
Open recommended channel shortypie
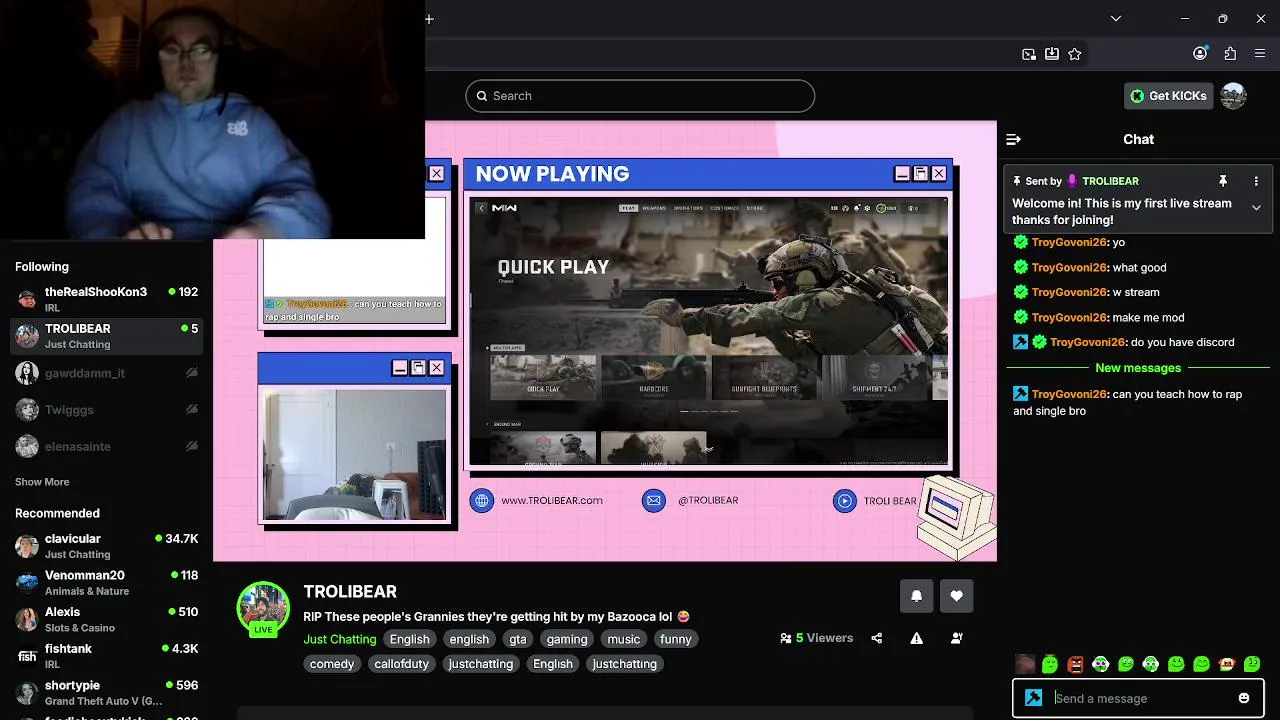click(107, 693)
